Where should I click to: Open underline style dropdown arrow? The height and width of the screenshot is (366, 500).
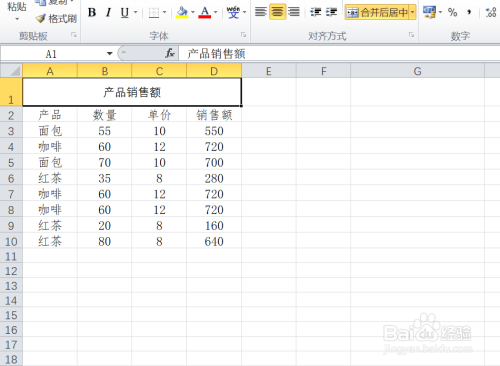click(135, 13)
